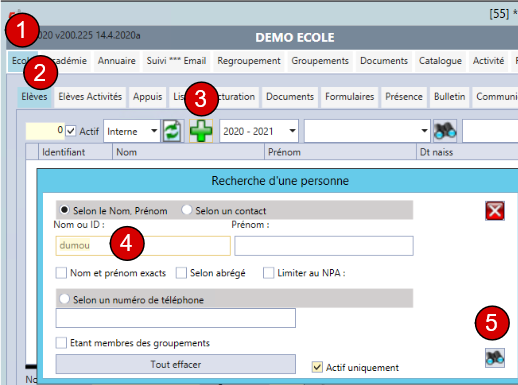
Task: Select the Catalogue tab
Action: coord(440,61)
